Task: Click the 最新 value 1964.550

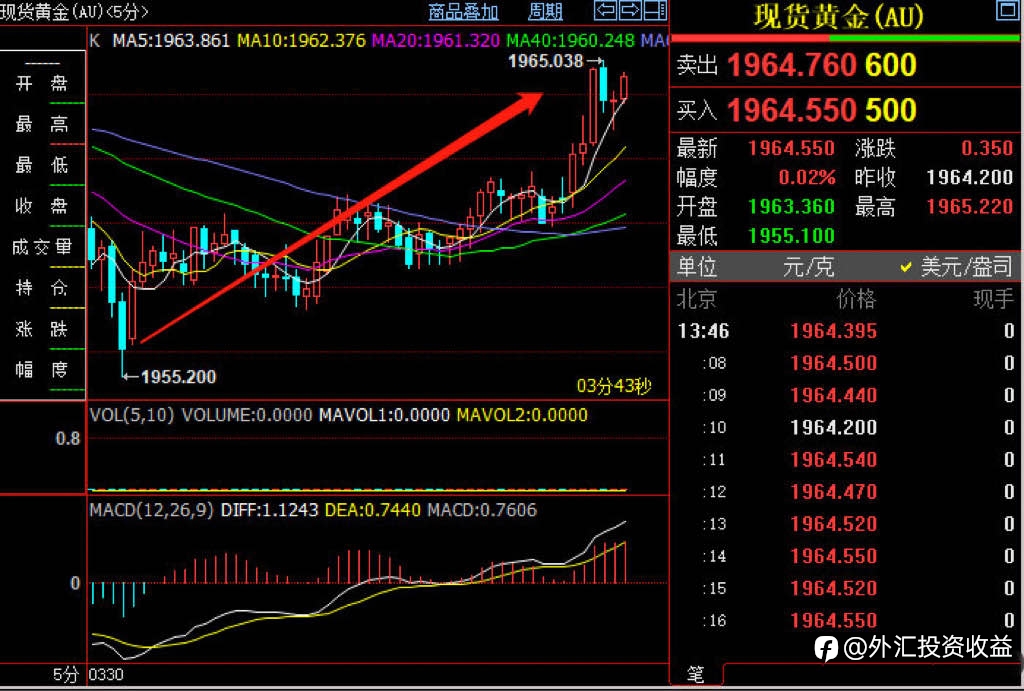Action: pos(792,148)
